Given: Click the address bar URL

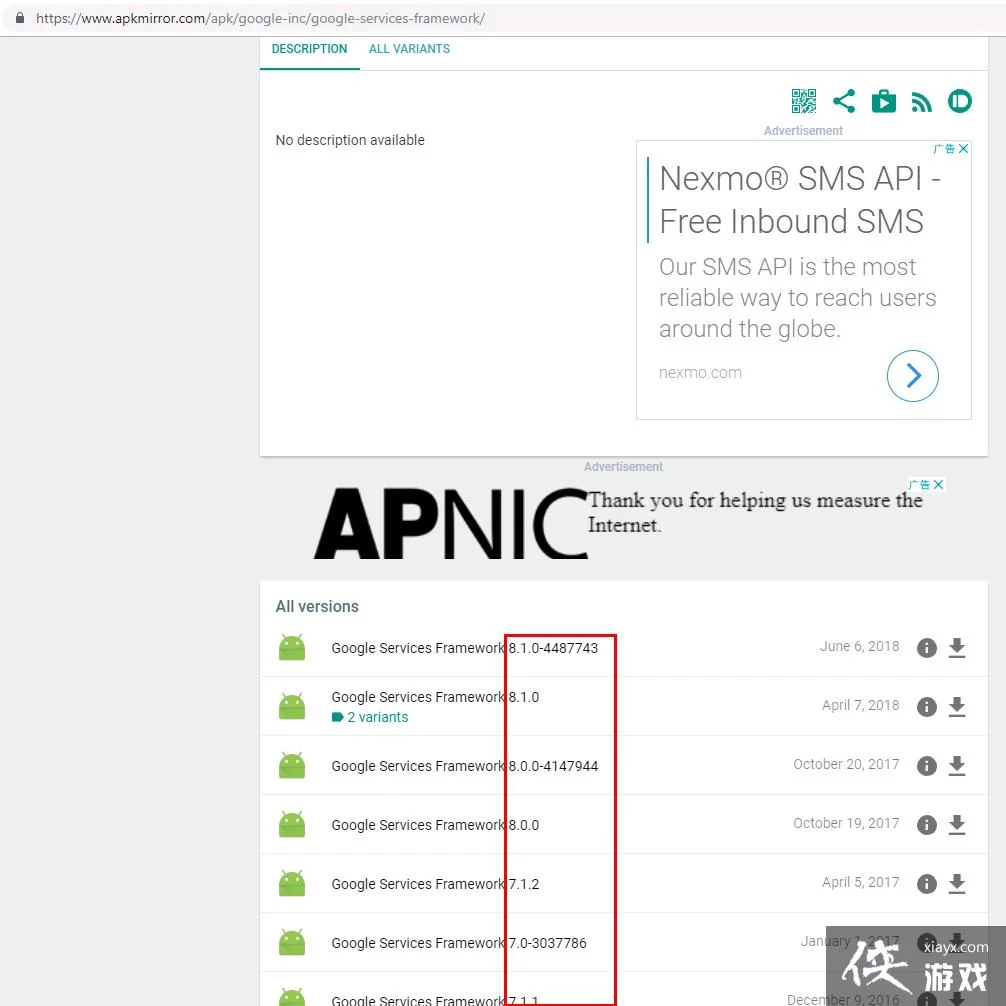Looking at the screenshot, I should (260, 18).
